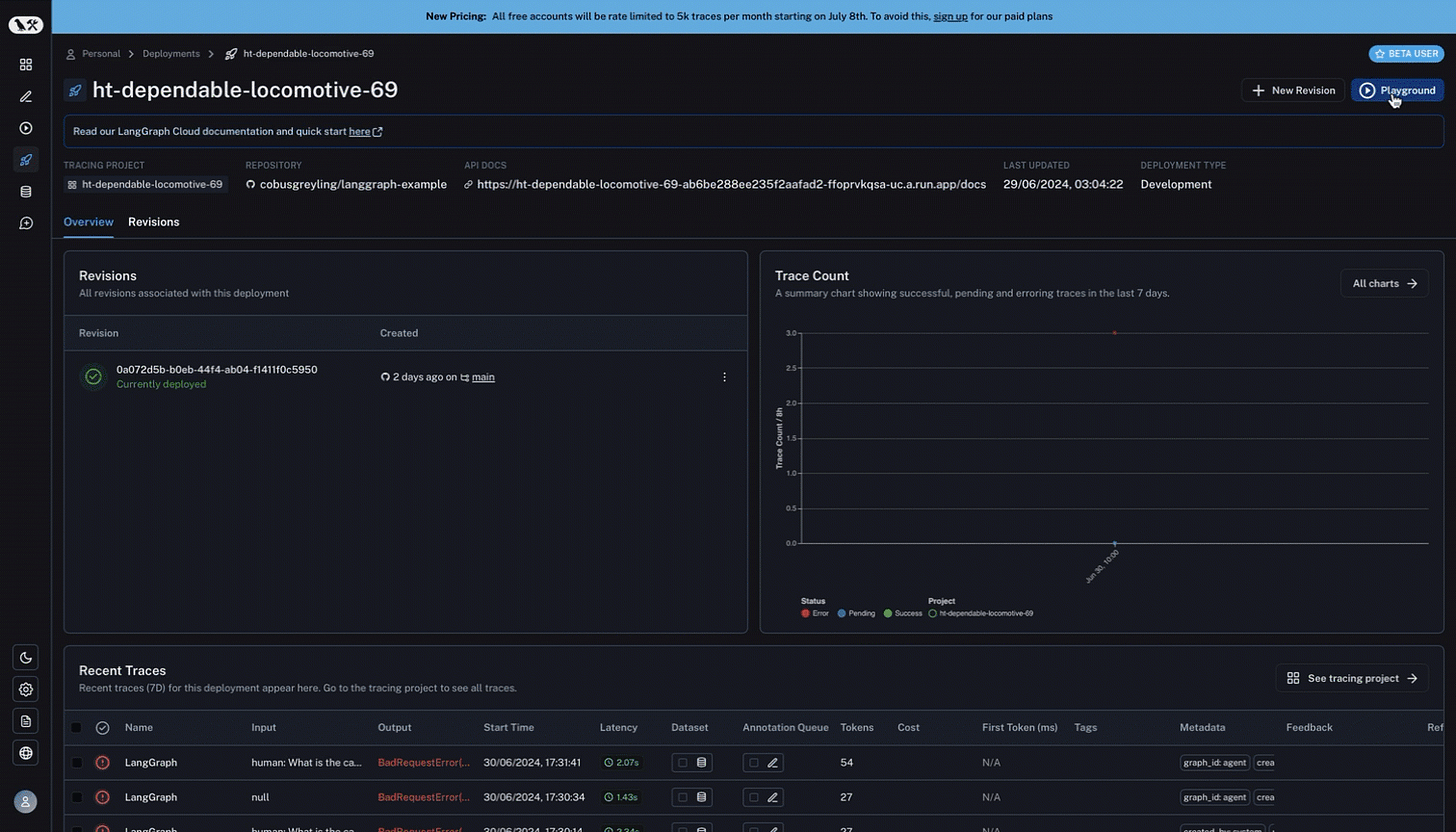
Task: Click error icon on the 17:31:41 trace
Action: (102, 763)
